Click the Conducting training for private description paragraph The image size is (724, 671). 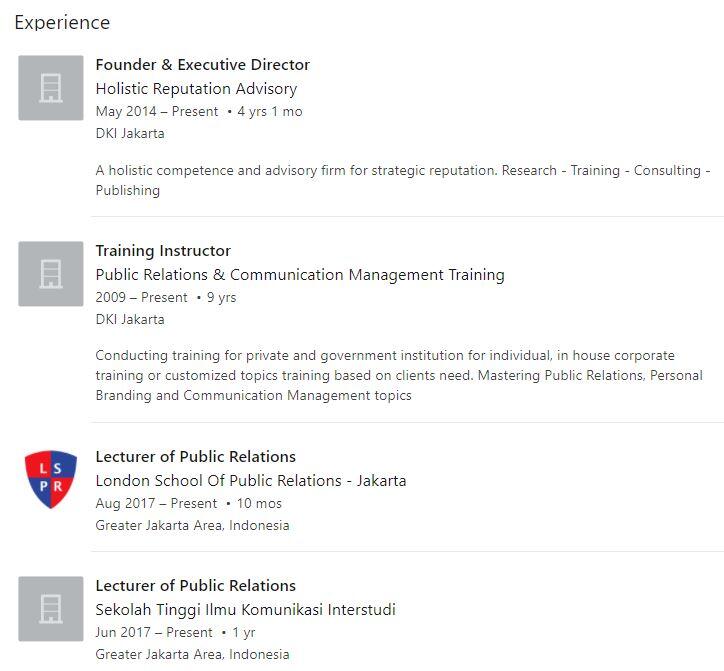pos(399,375)
